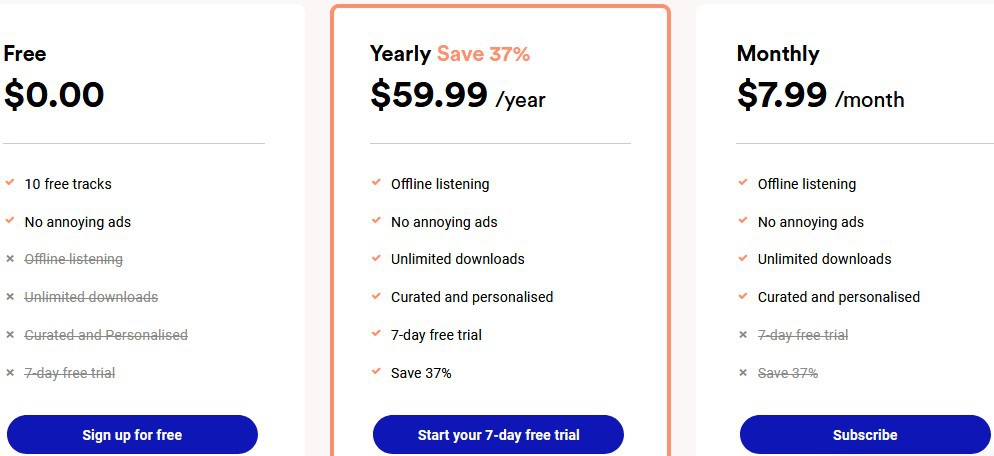Click Yearly plan 7-day free trial feature text
Image resolution: width=994 pixels, height=456 pixels.
pos(436,335)
